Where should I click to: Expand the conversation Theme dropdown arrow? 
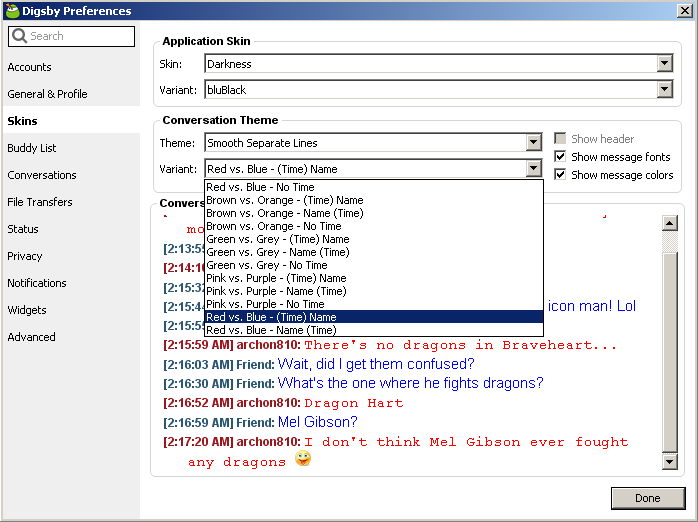pos(533,143)
